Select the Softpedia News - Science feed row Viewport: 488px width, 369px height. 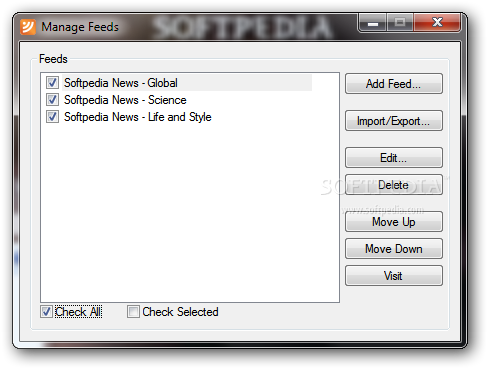(x=125, y=100)
